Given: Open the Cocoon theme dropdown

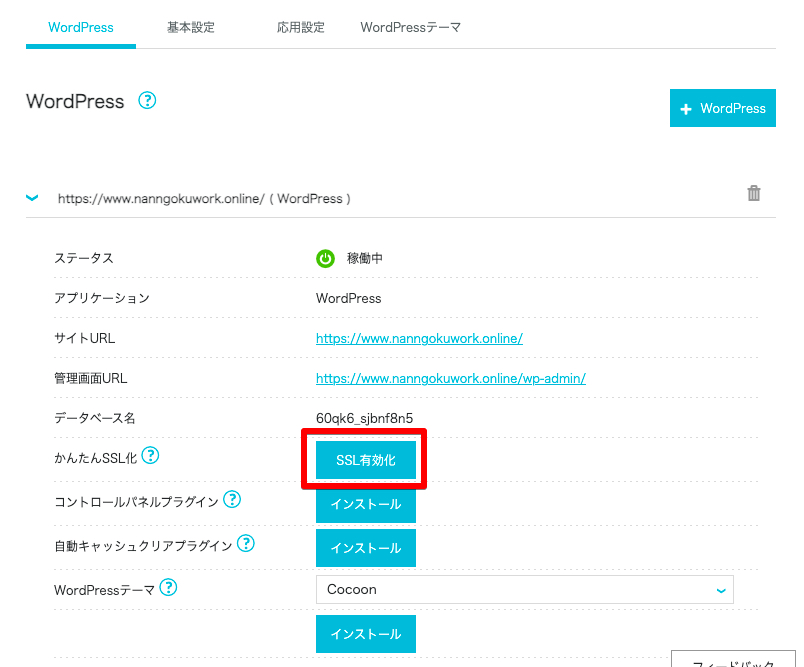Looking at the screenshot, I should click(x=525, y=590).
